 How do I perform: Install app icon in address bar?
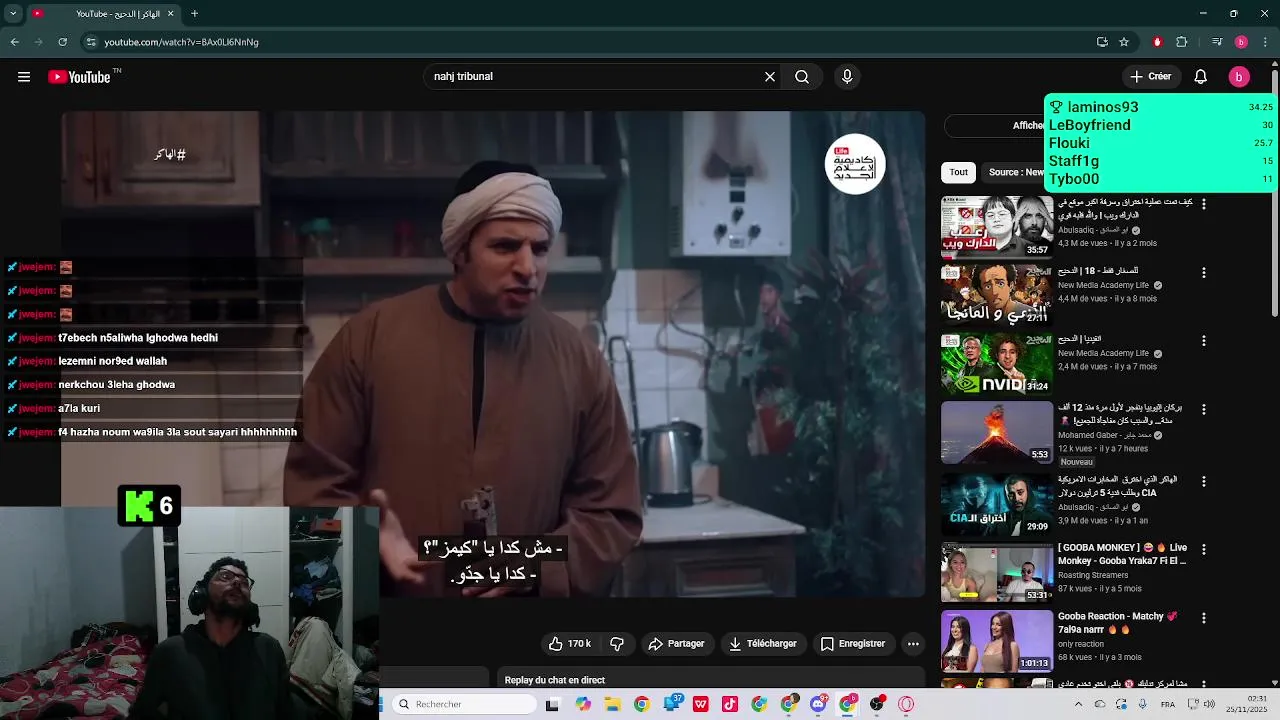point(1102,42)
